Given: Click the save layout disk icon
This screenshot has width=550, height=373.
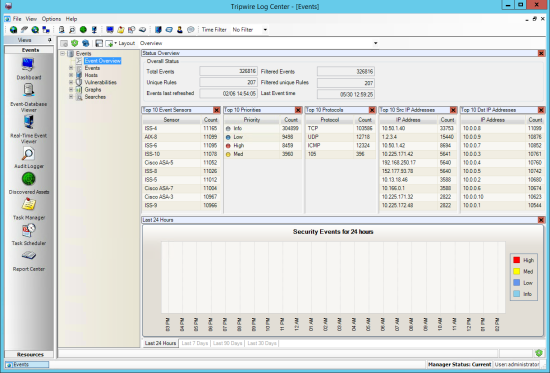Looking at the screenshot, I should coord(99,43).
